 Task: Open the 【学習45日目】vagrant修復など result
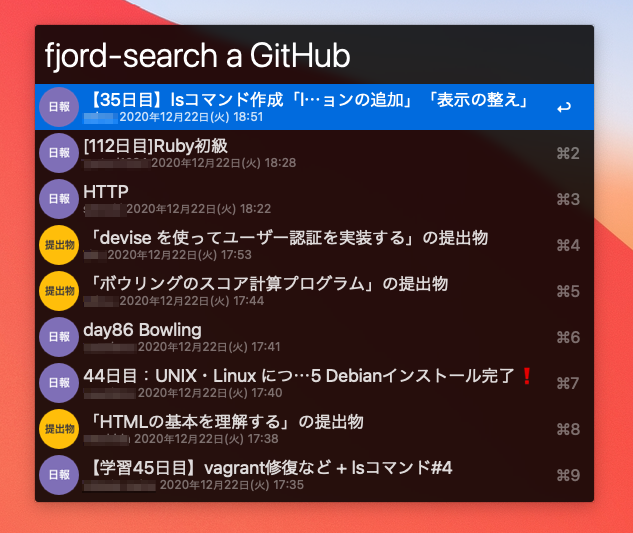coord(314,475)
